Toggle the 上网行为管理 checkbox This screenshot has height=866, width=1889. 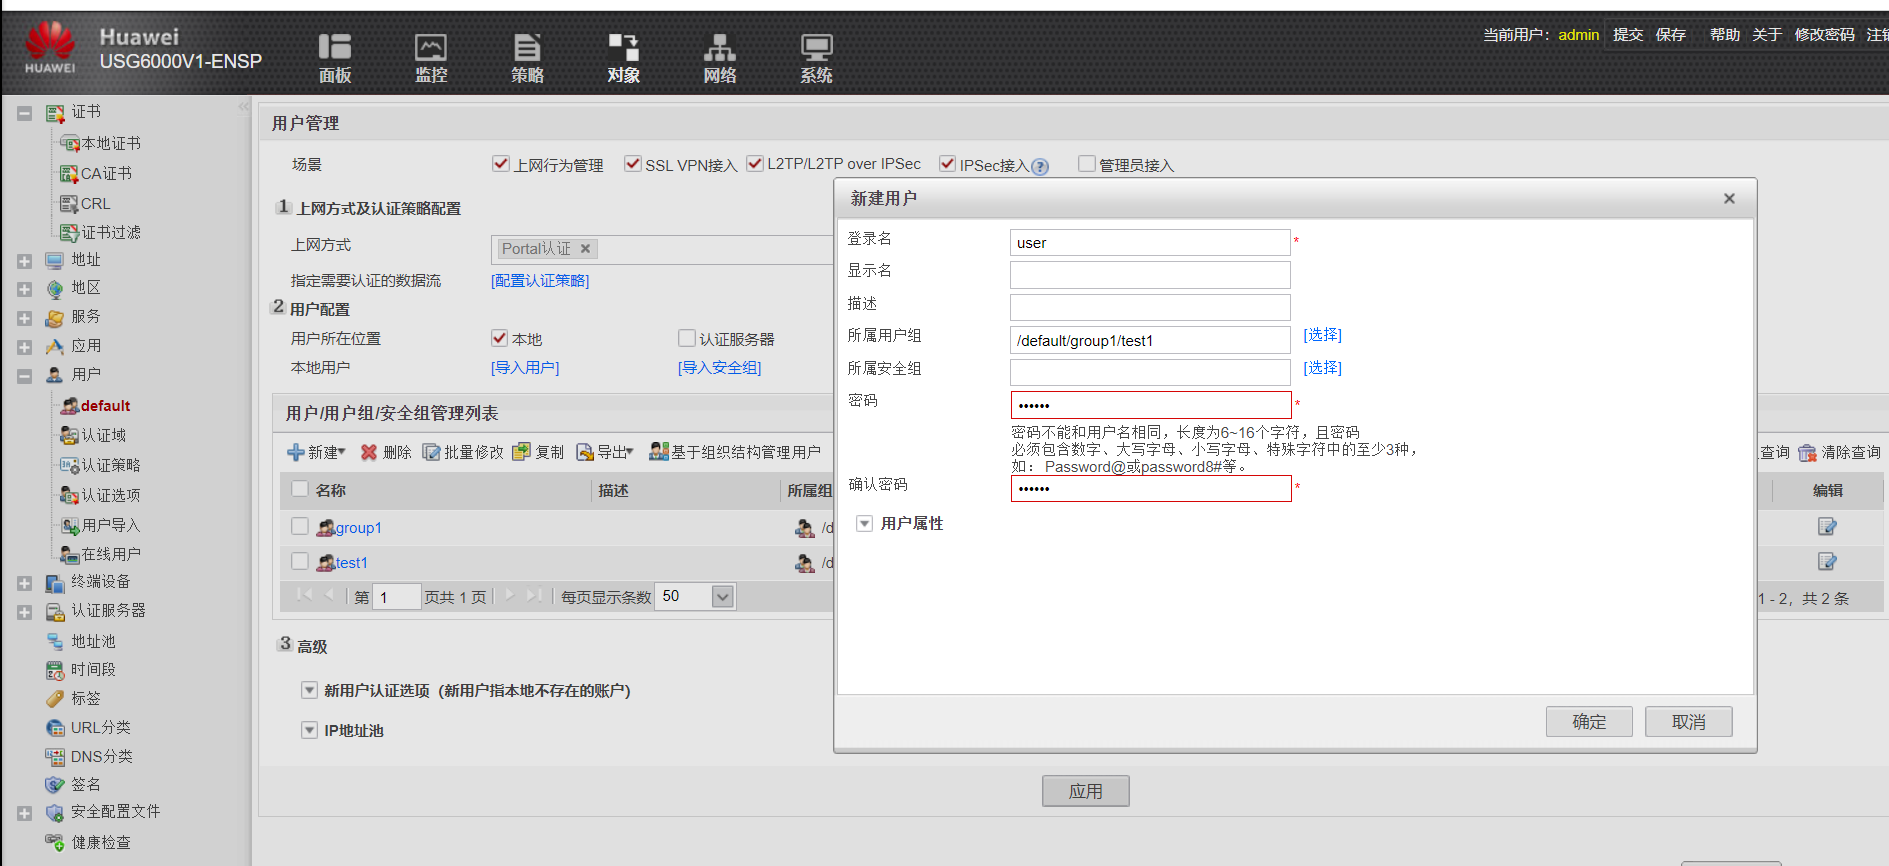click(501, 164)
